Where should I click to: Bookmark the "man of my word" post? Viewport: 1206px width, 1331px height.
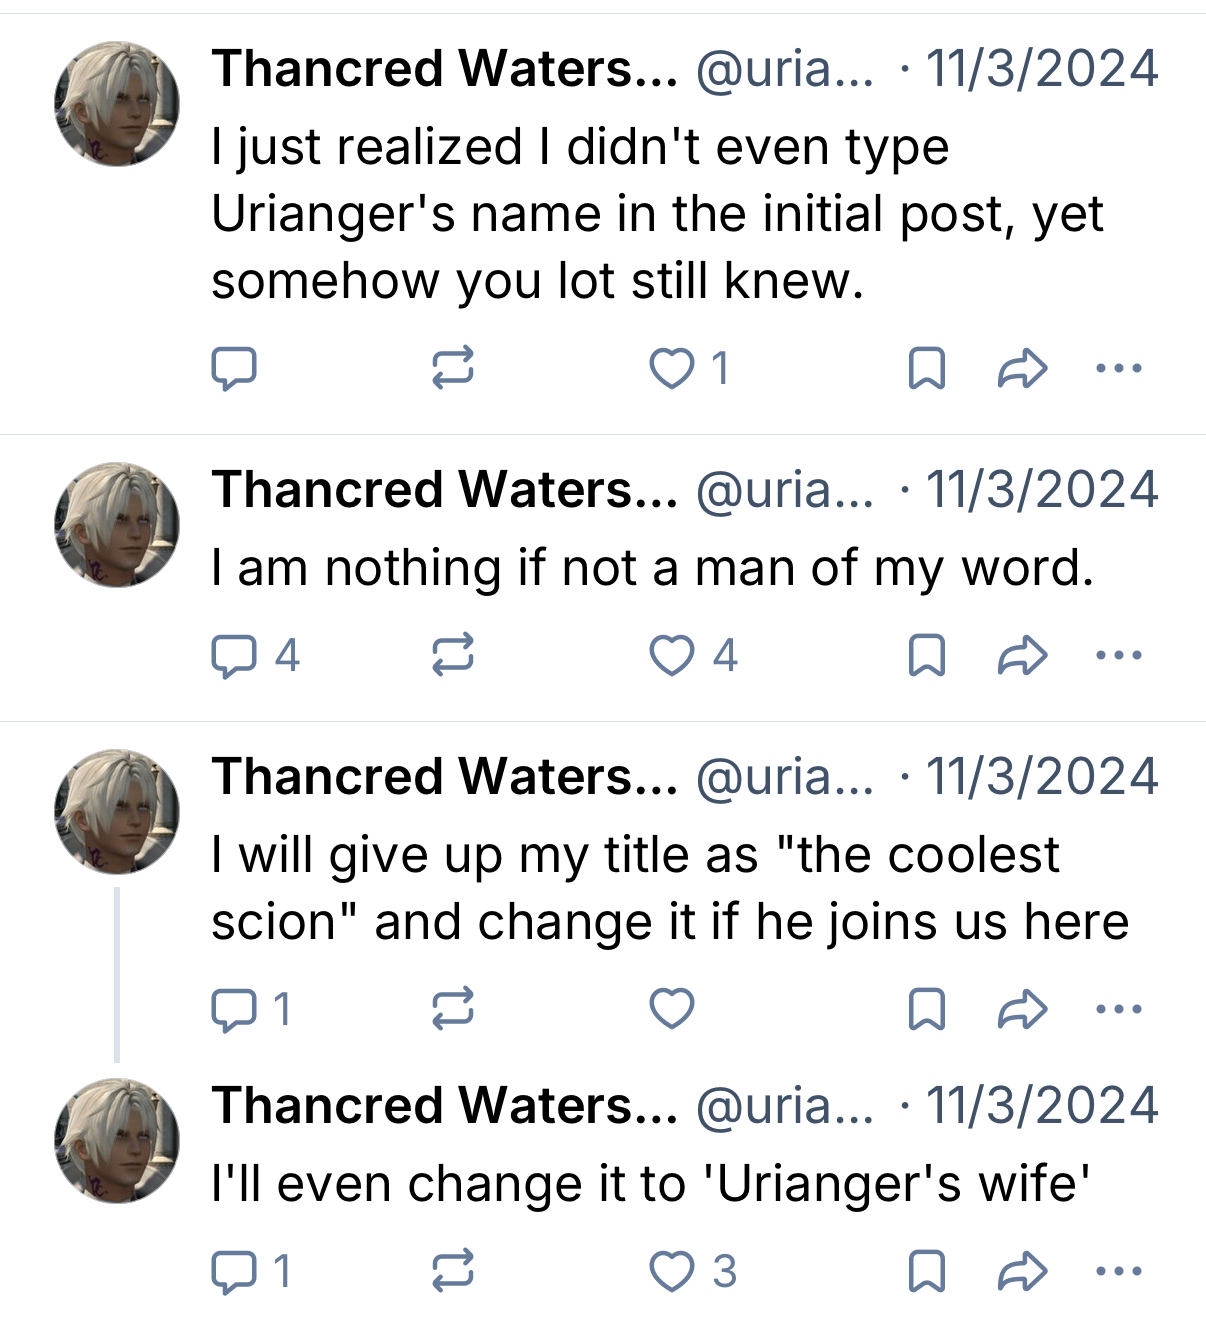point(927,656)
